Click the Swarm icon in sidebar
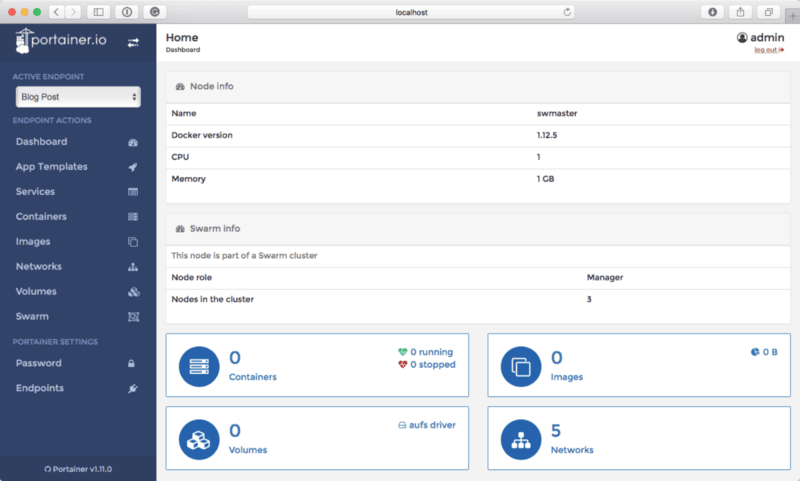800x481 pixels. pyautogui.click(x=133, y=317)
